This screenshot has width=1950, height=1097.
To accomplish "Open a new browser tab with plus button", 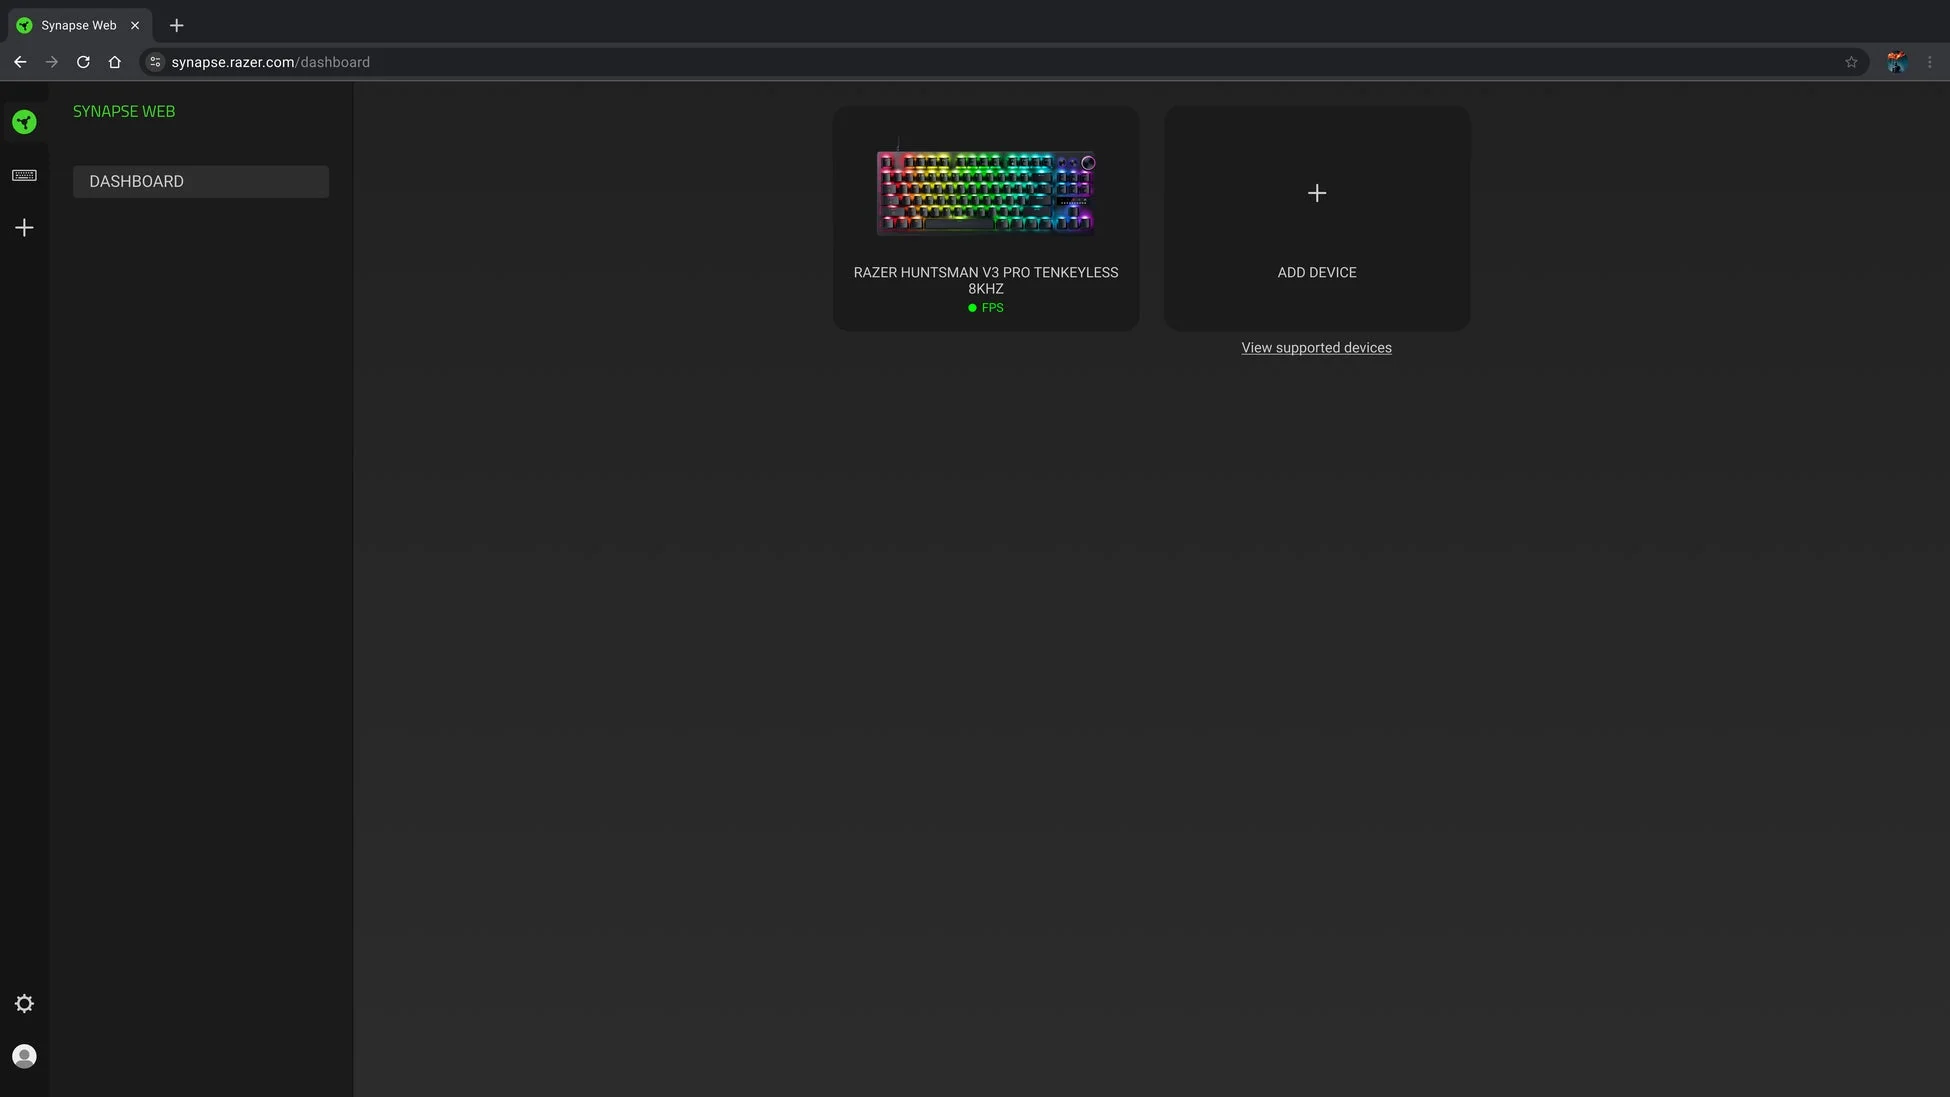I will tap(176, 25).
